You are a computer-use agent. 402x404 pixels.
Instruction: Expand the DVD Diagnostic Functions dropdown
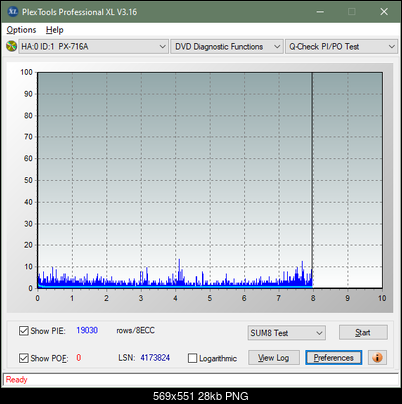[x=227, y=47]
